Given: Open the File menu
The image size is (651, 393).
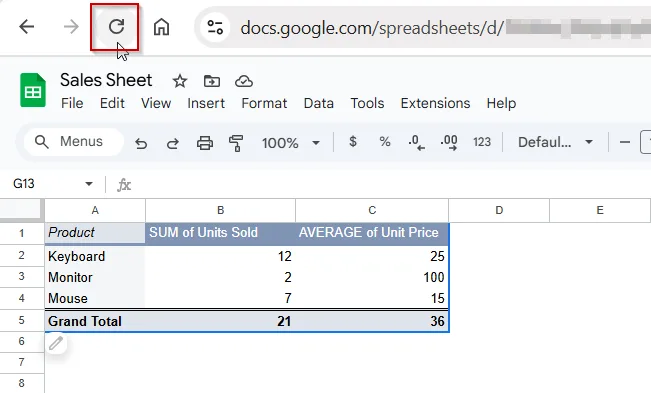Looking at the screenshot, I should click(72, 103).
